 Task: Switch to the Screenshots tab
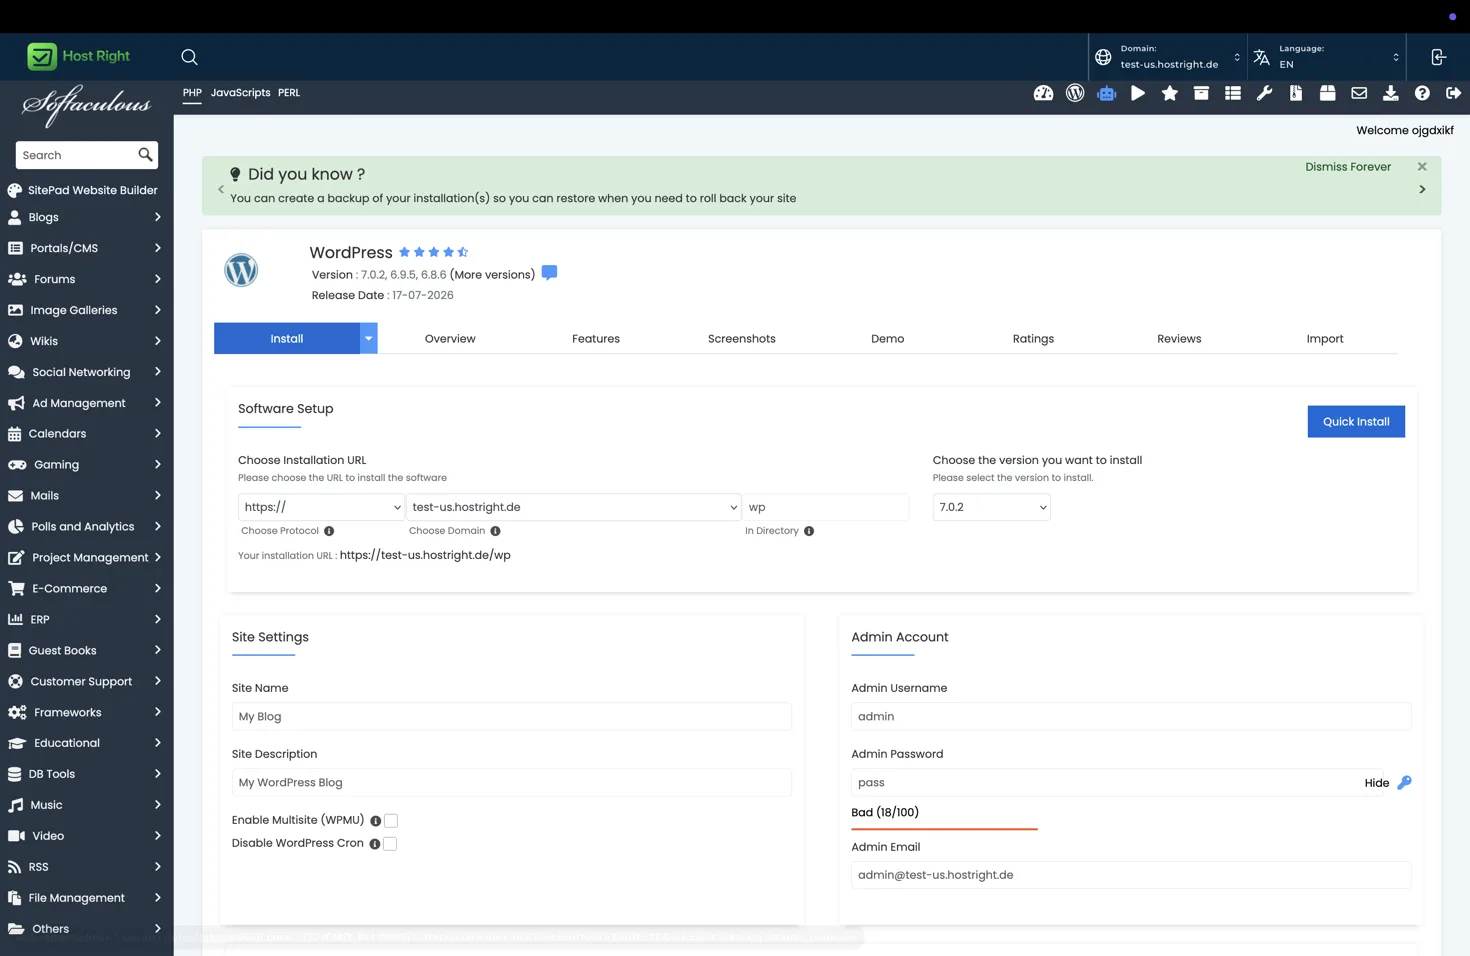pyautogui.click(x=742, y=338)
